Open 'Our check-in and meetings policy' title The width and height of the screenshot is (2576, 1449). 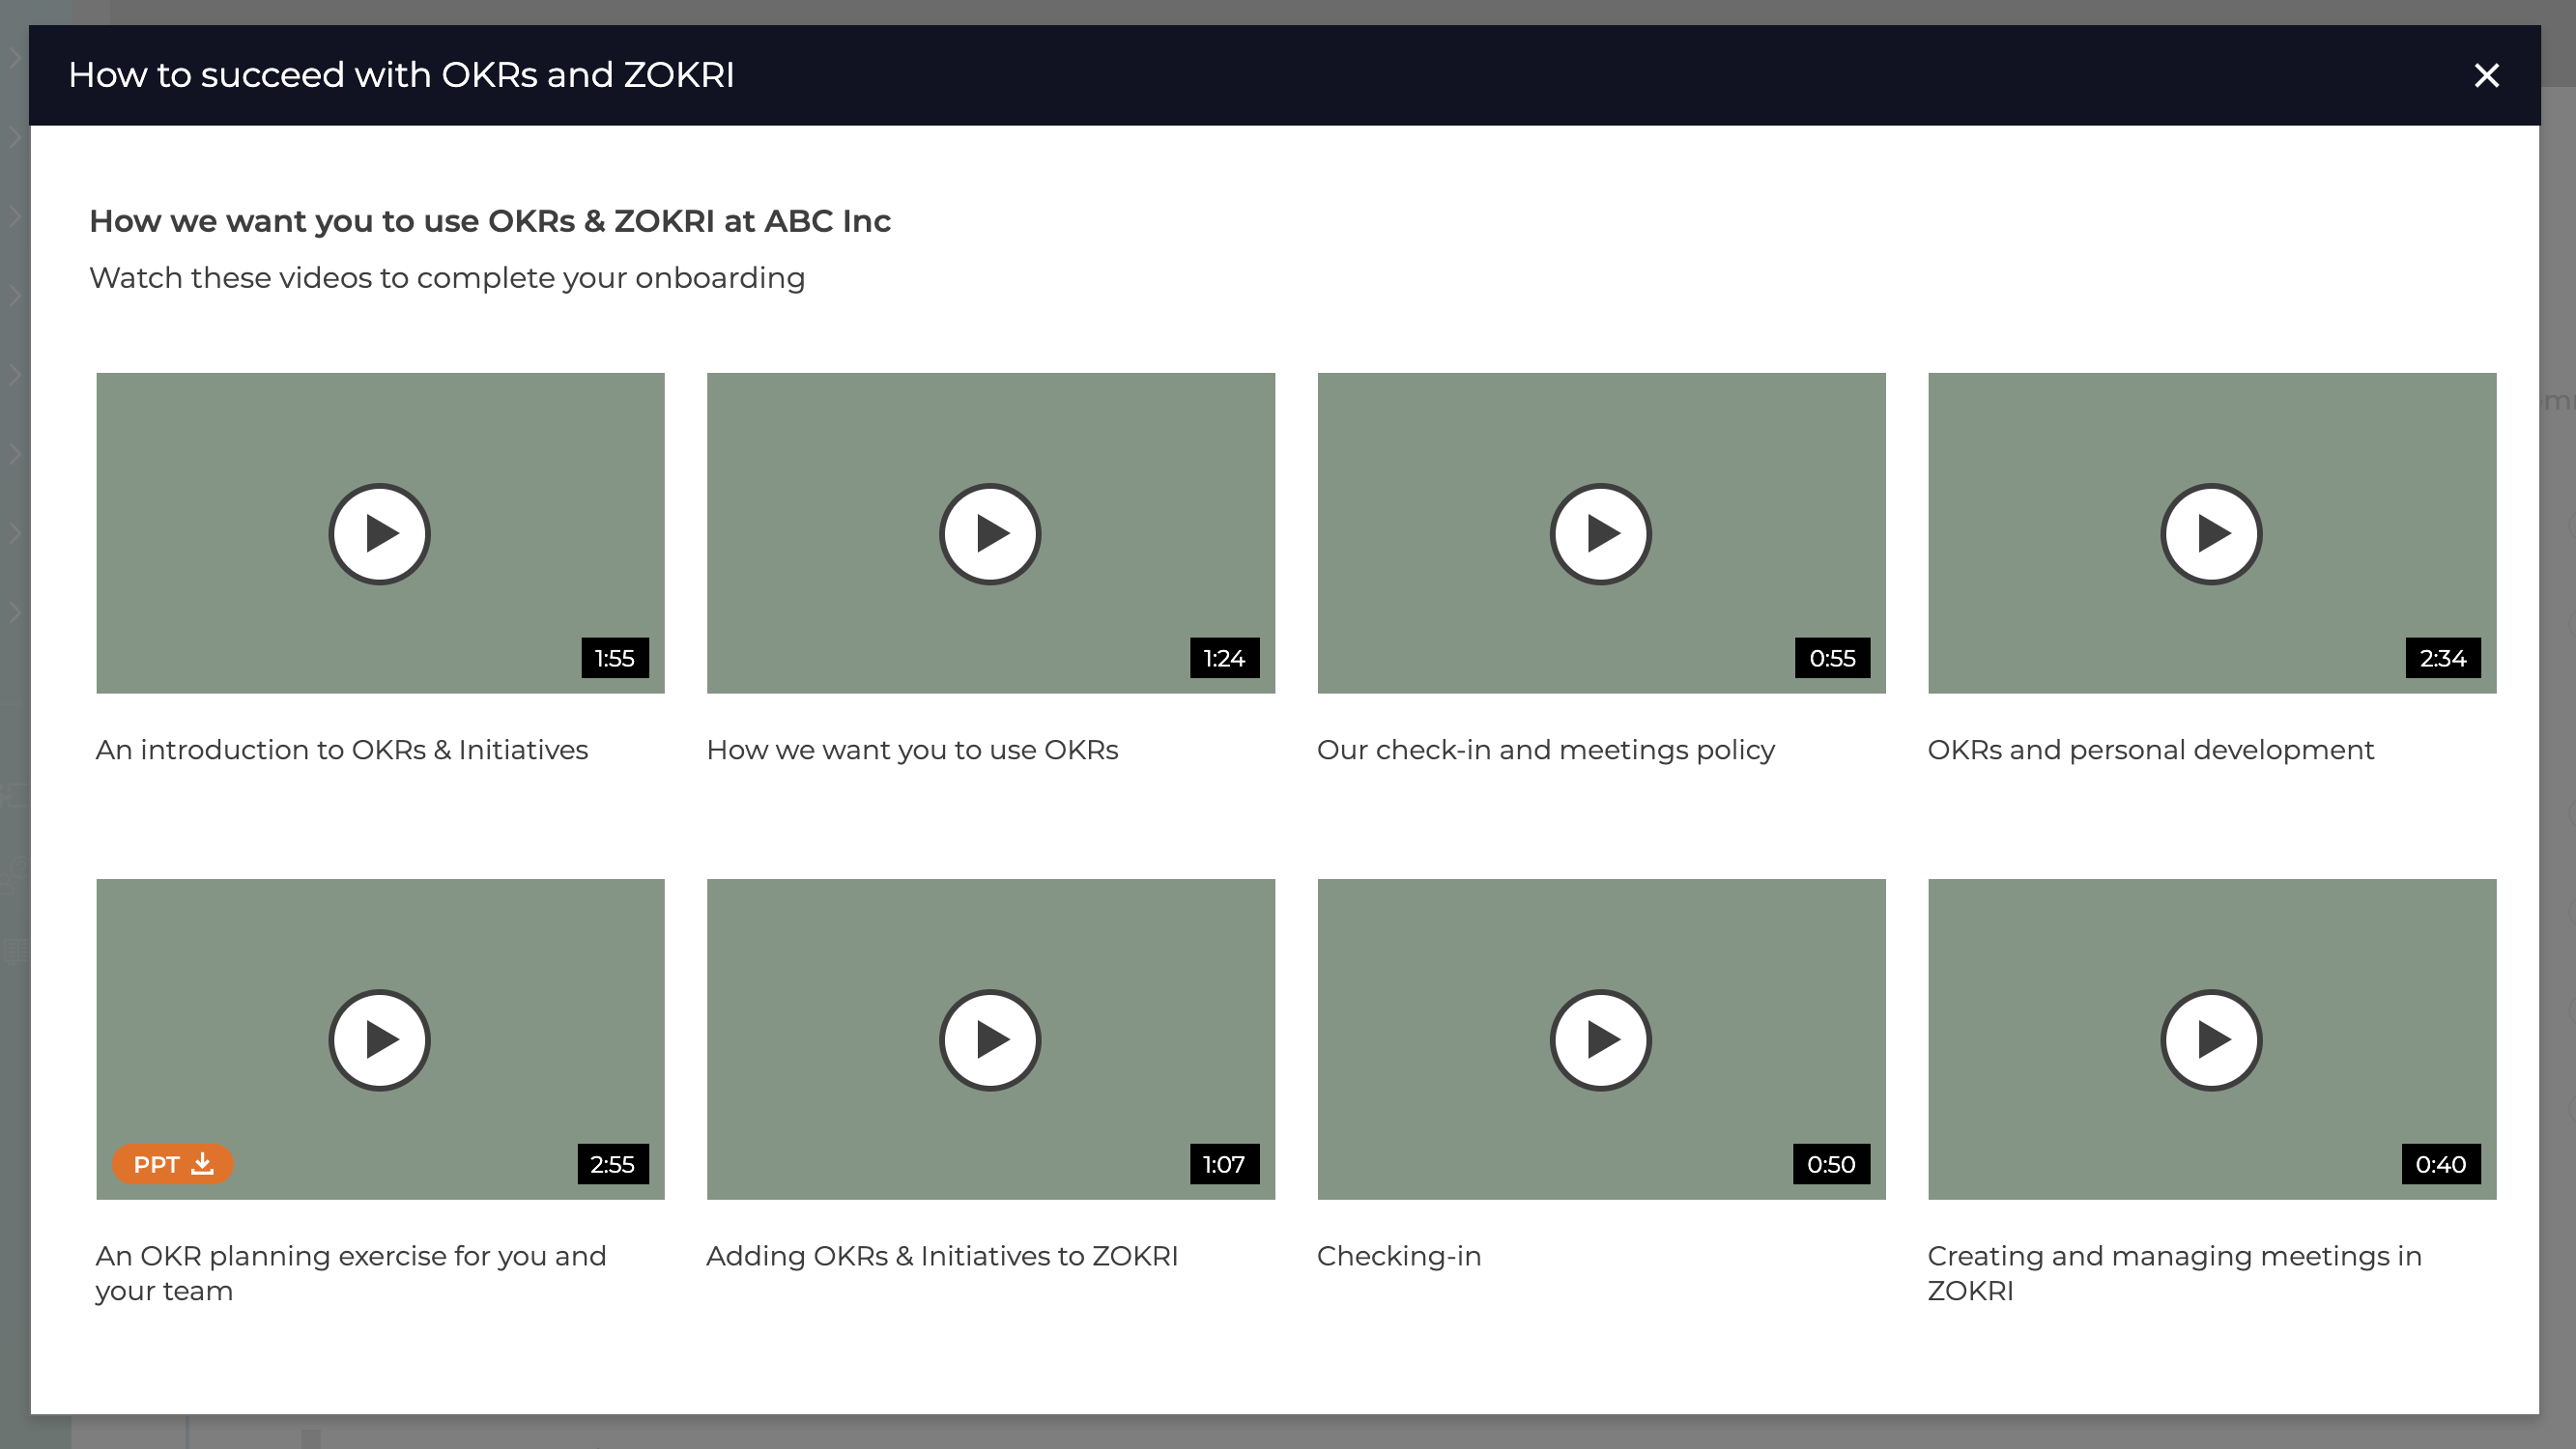click(x=1546, y=750)
